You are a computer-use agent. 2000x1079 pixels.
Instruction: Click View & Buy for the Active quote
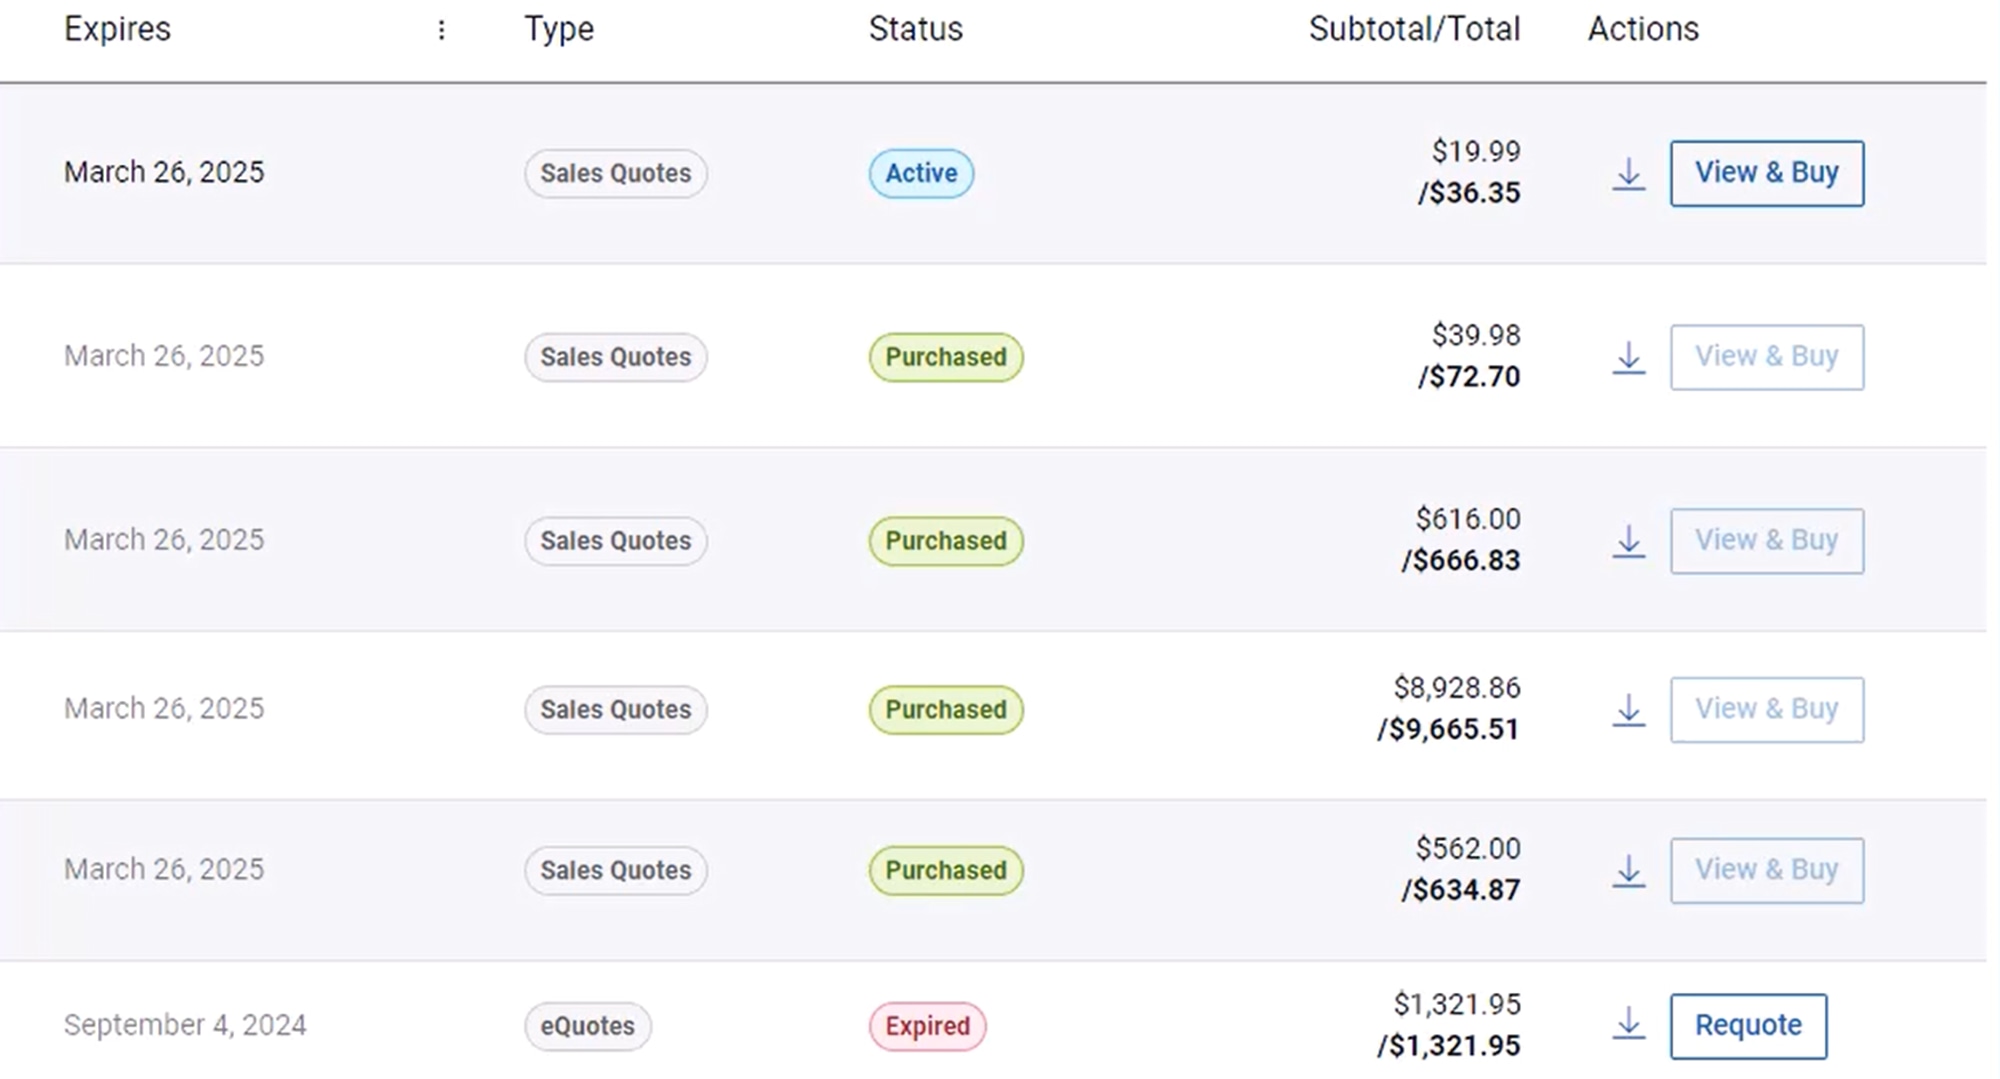(1767, 173)
